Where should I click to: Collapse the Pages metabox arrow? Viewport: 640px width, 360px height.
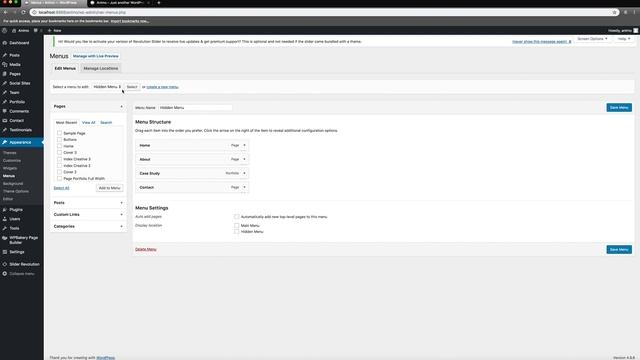point(121,107)
